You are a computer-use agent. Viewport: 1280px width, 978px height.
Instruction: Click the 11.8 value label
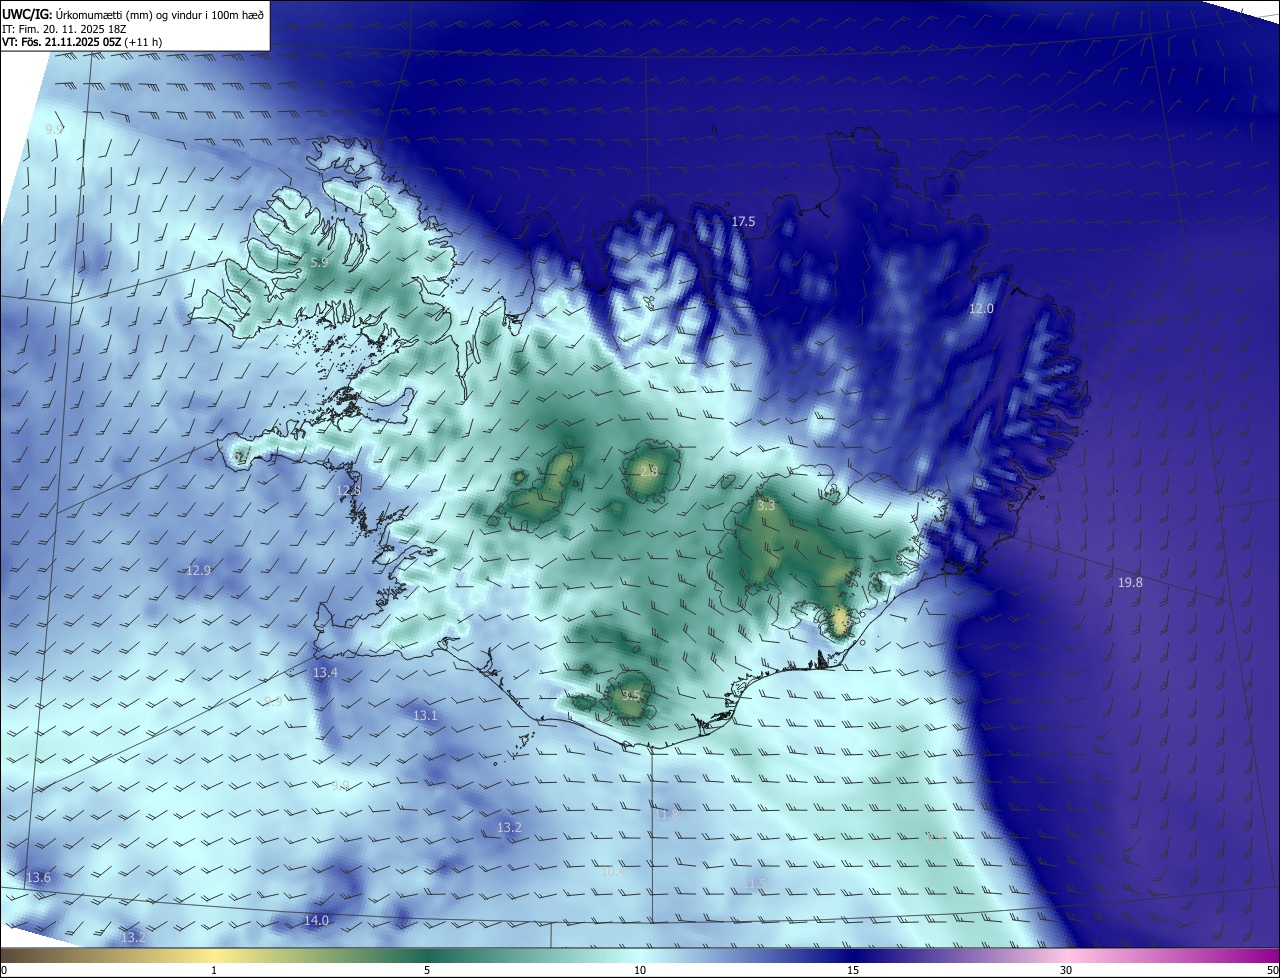click(667, 816)
